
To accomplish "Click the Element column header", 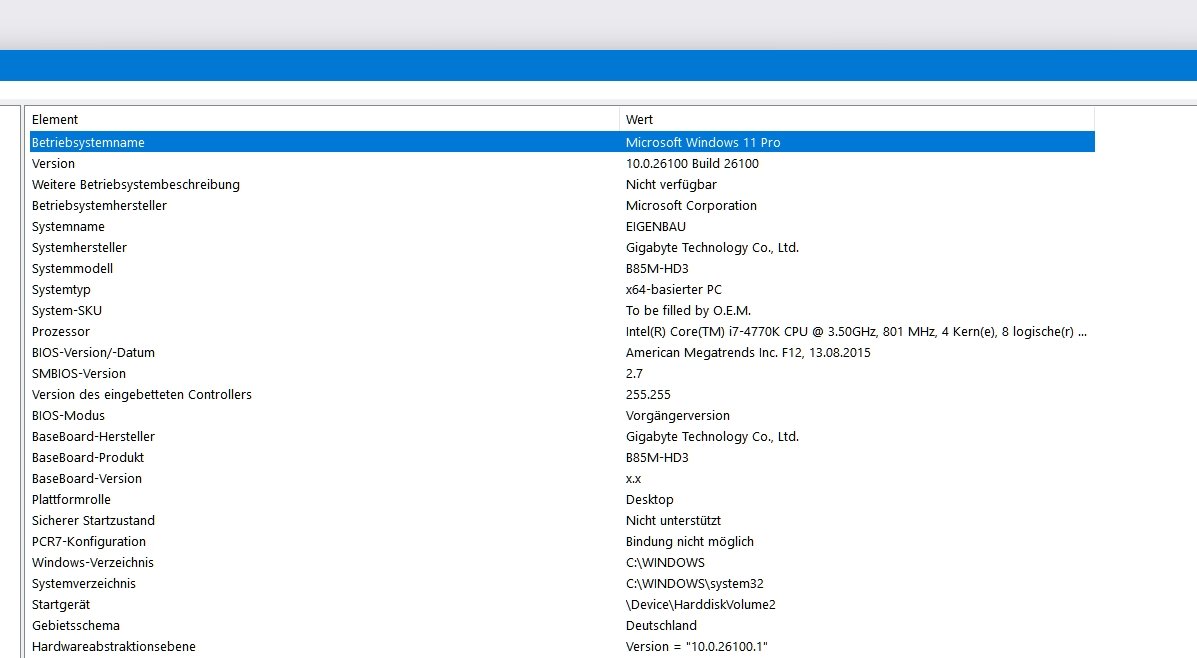I will coord(324,120).
